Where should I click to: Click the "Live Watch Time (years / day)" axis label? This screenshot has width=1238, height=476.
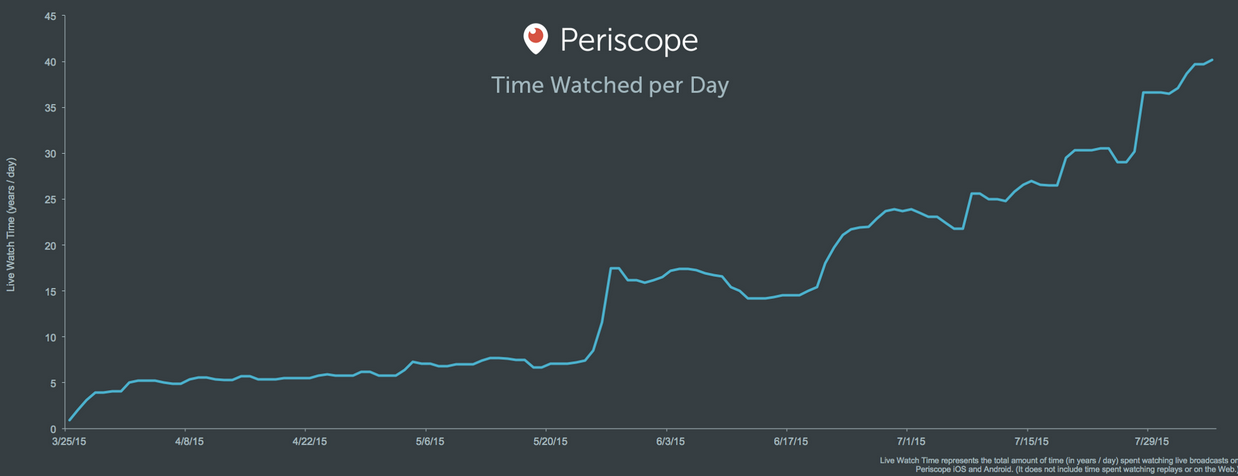coord(12,225)
